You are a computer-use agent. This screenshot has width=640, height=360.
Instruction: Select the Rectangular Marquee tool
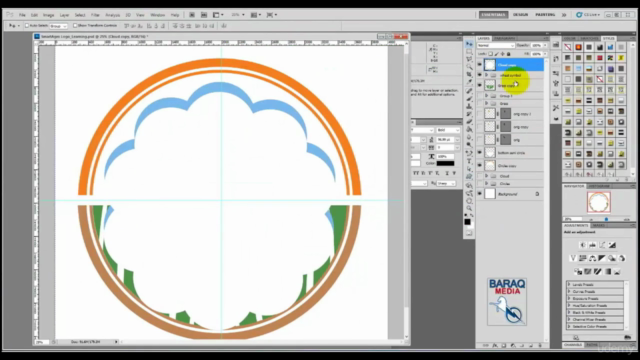[x=469, y=52]
